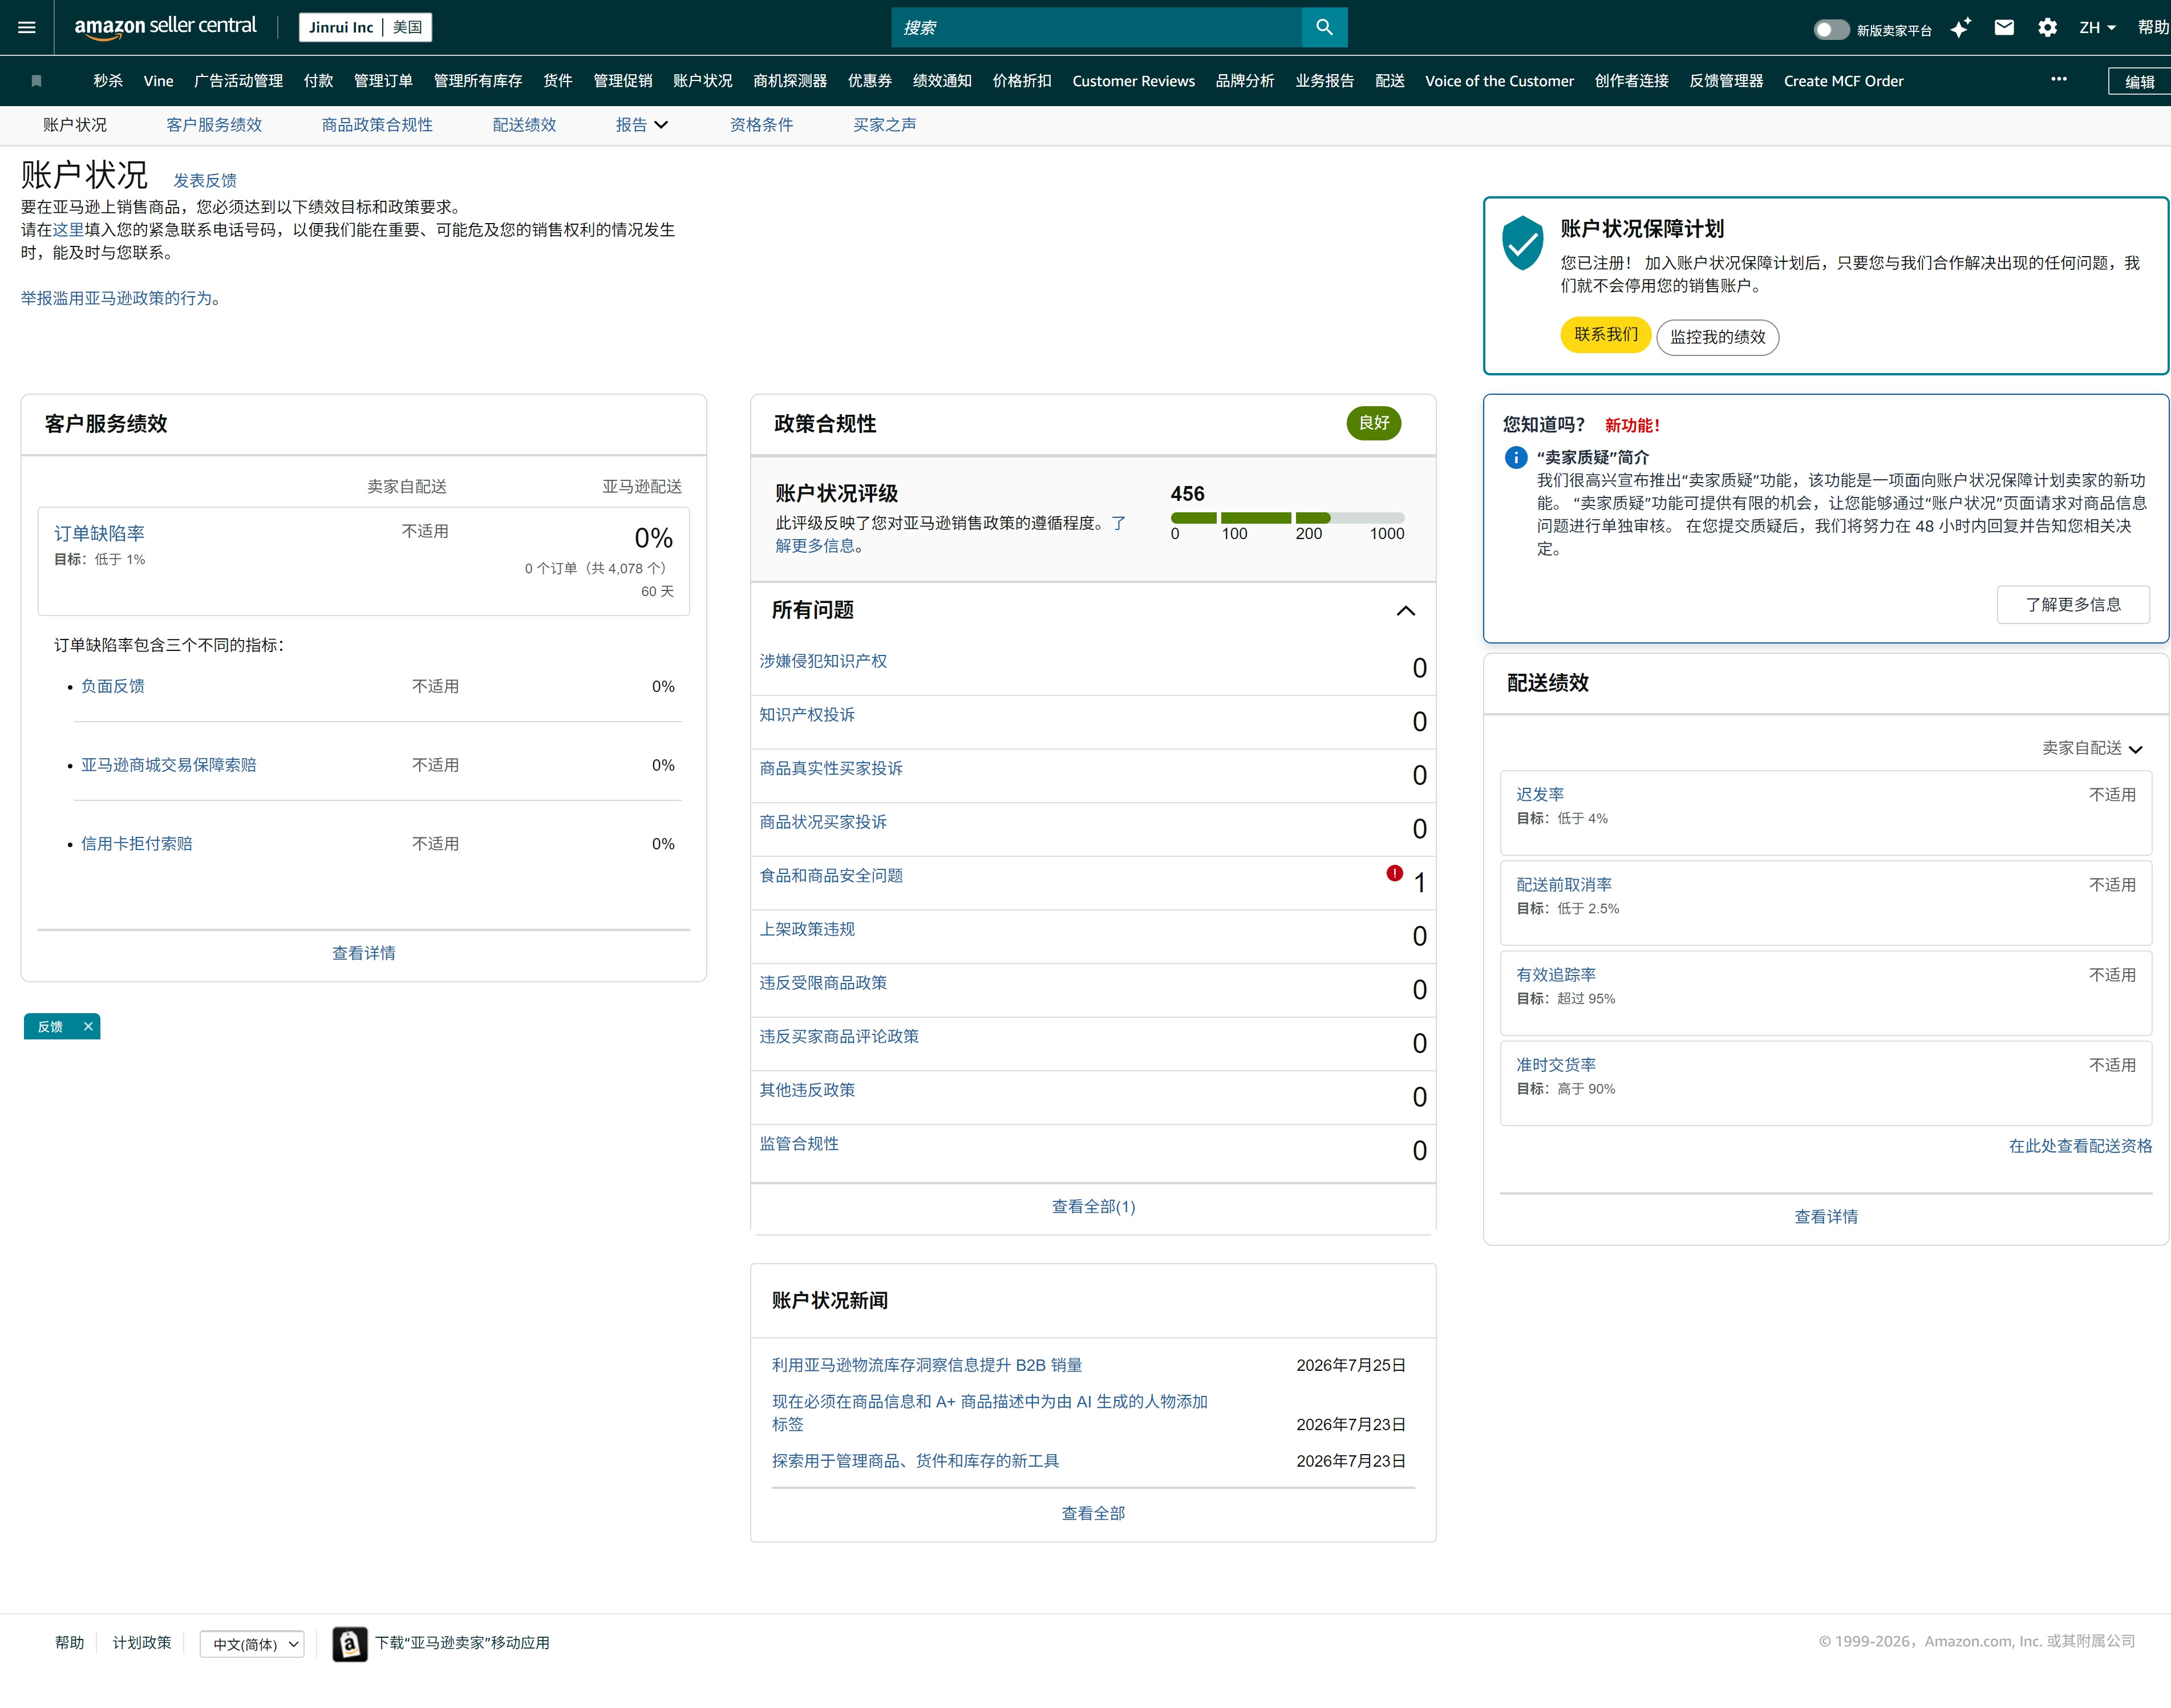Open the ZH language dropdown
The width and height of the screenshot is (2171, 1708).
2097,28
